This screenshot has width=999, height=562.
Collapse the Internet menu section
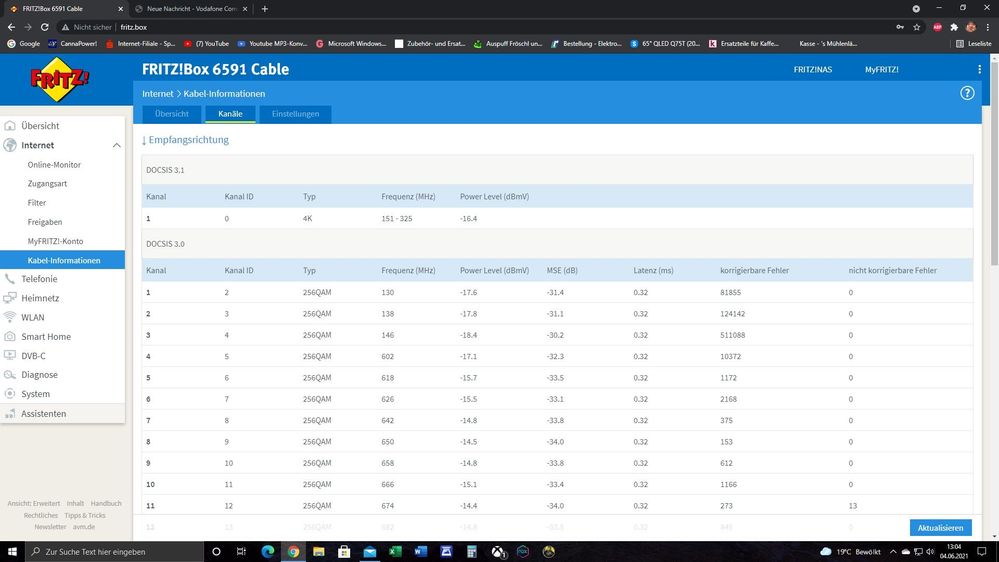tap(116, 146)
